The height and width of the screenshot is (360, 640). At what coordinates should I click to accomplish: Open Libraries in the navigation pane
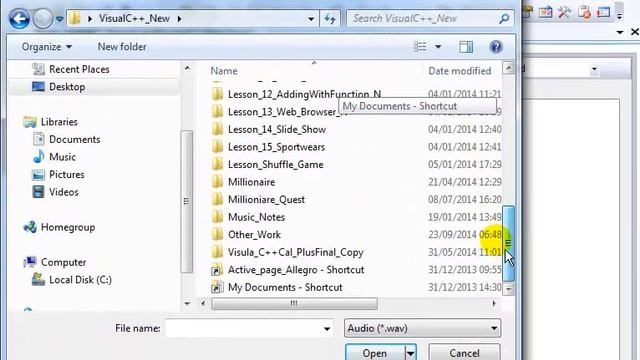(x=59, y=122)
